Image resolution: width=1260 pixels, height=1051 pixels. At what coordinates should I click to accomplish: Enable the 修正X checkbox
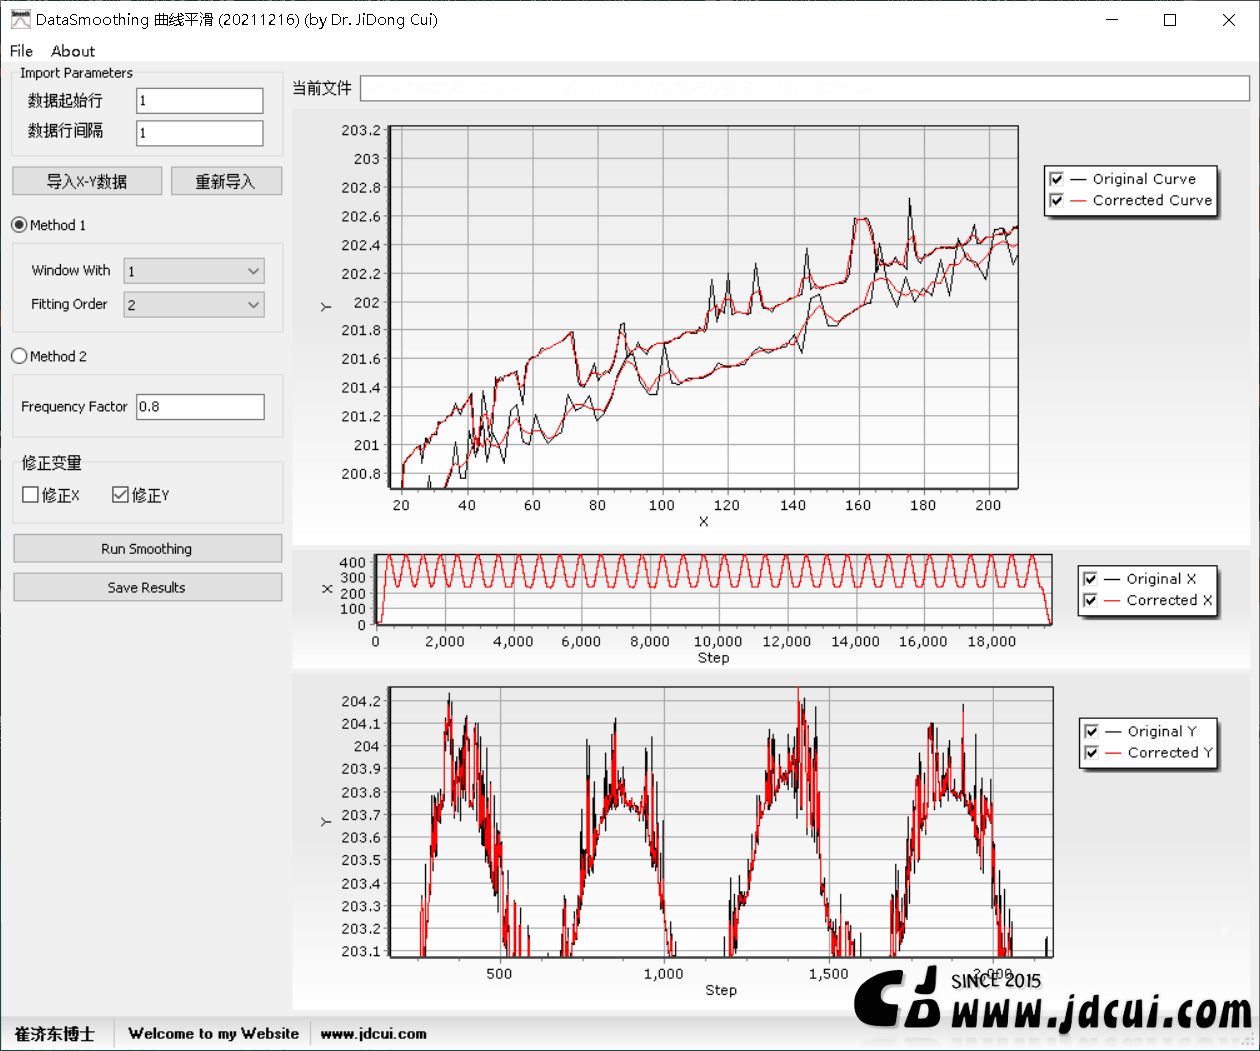click(31, 495)
